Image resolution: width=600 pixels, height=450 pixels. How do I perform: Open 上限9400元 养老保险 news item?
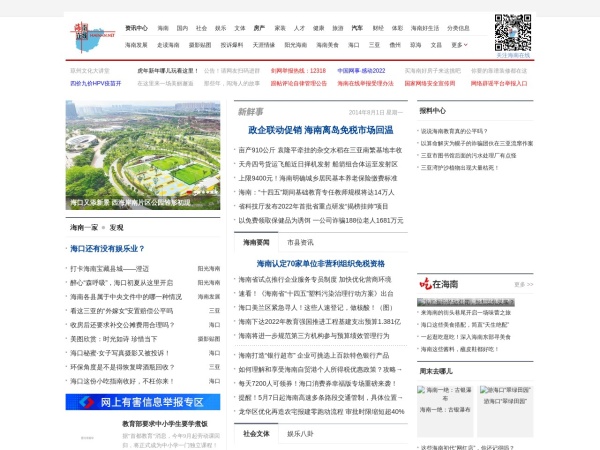point(318,178)
